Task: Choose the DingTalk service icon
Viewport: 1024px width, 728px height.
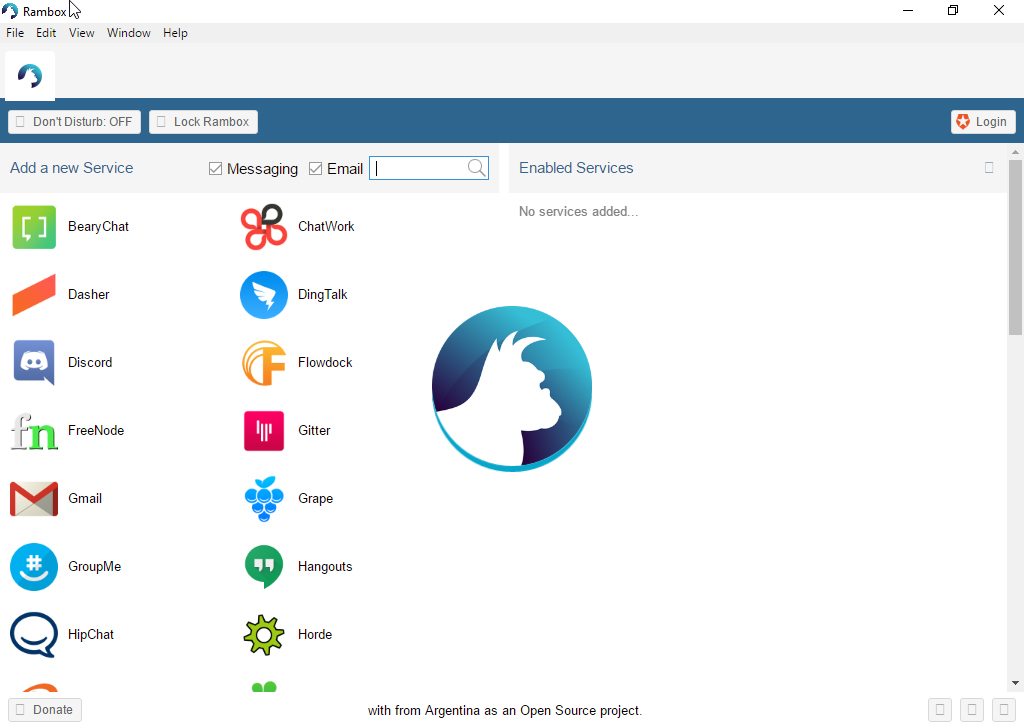Action: pyautogui.click(x=264, y=295)
